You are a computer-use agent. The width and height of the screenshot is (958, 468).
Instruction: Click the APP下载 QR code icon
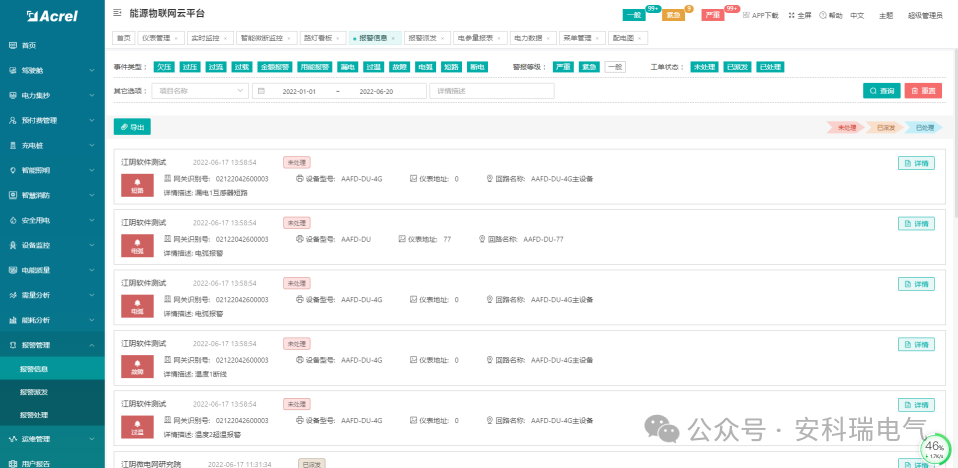coord(746,15)
